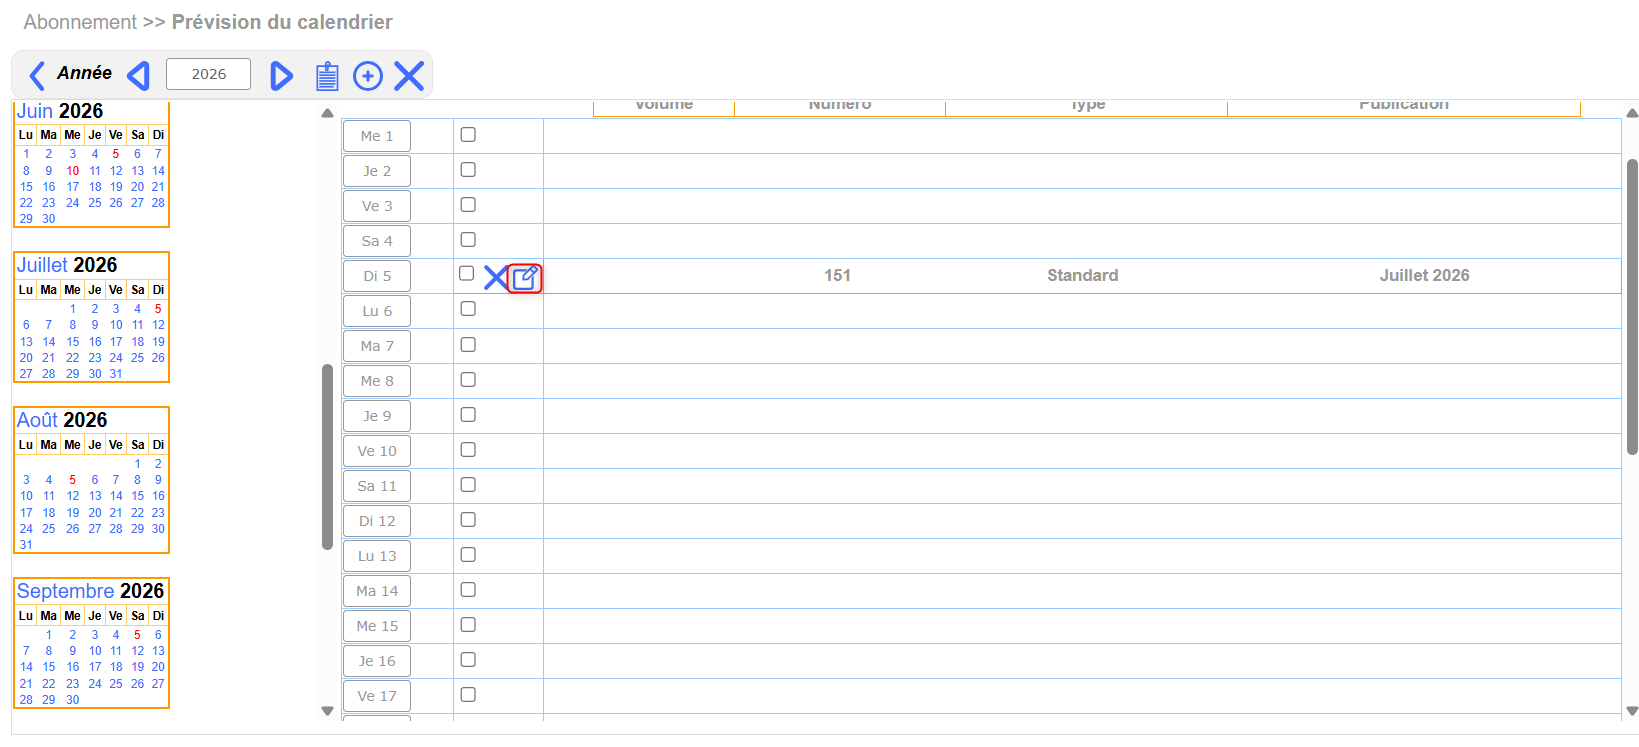Select 14 in the Septembre 2026 calendar
The width and height of the screenshot is (1639, 747).
pyautogui.click(x=26, y=667)
